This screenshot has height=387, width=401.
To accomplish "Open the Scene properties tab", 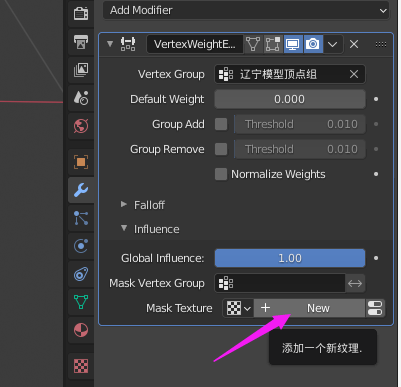I will tap(81, 98).
